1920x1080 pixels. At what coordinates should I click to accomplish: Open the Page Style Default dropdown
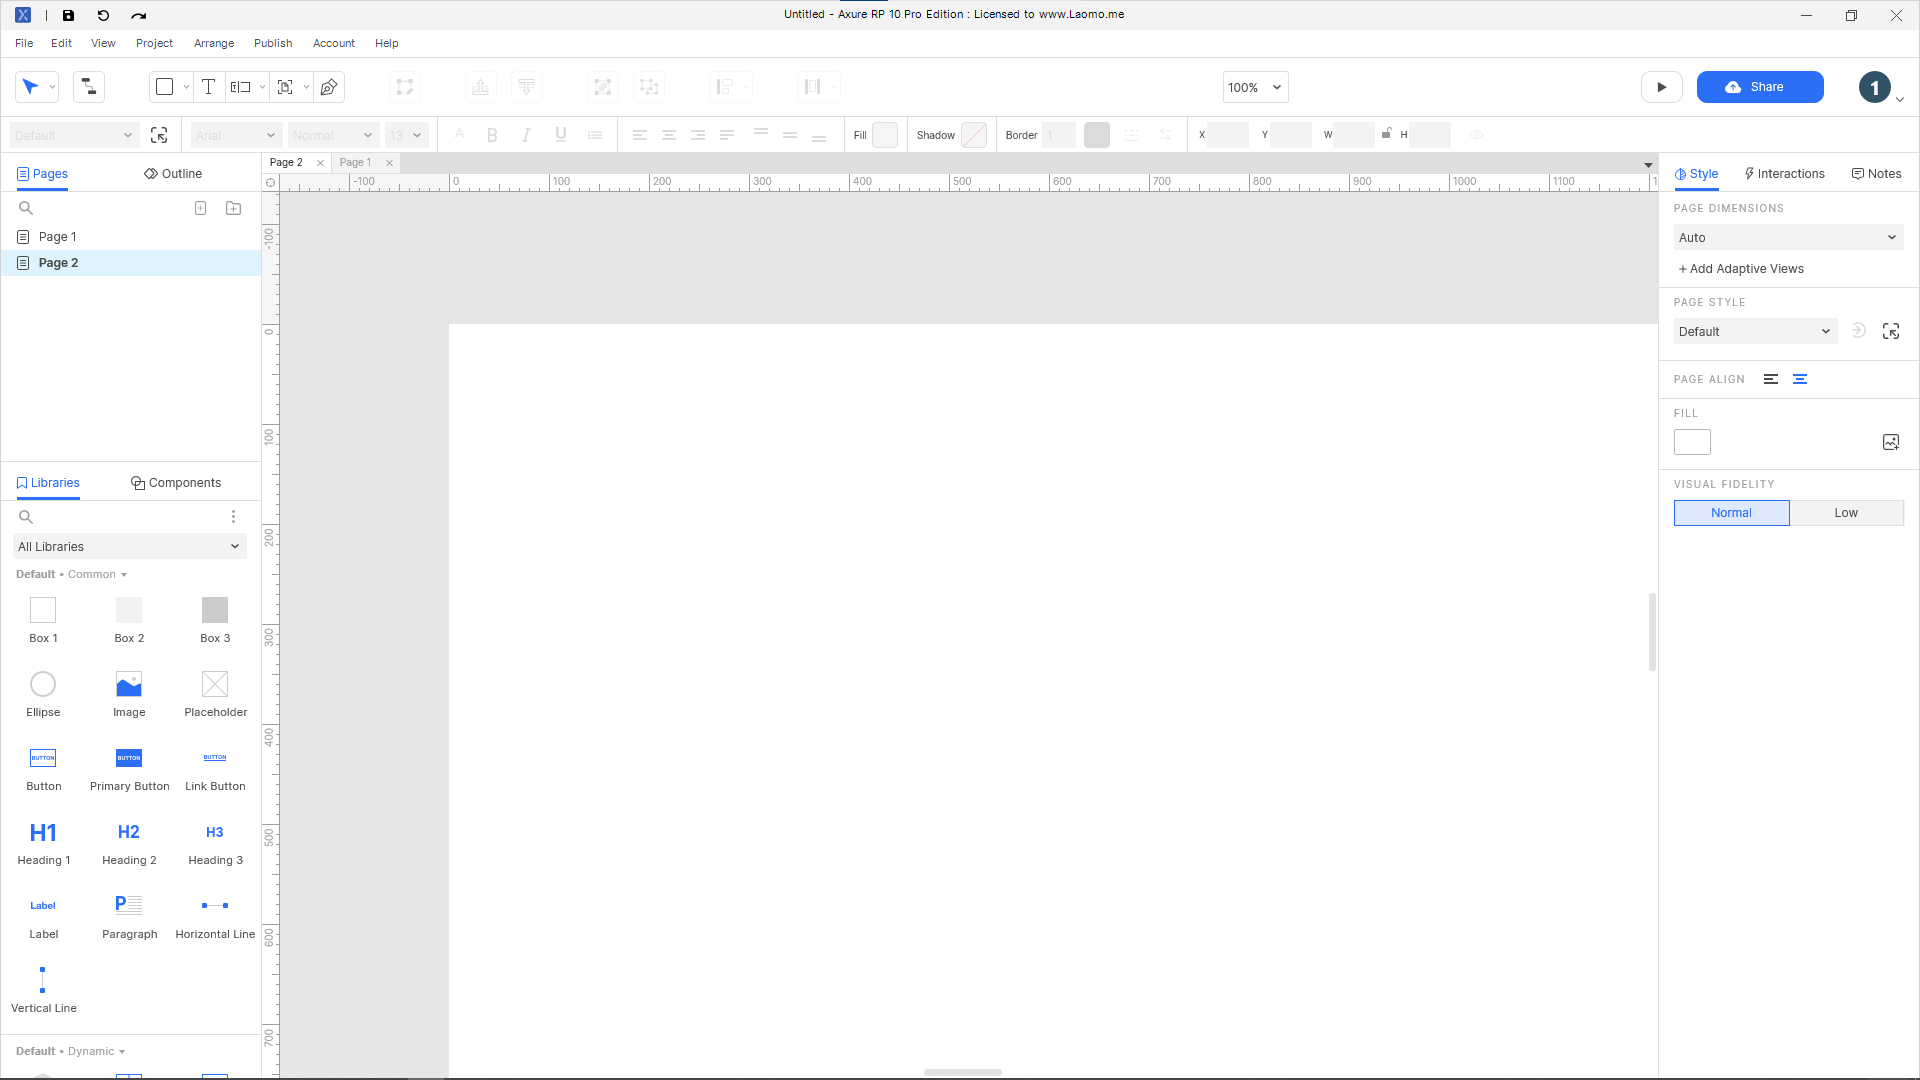[1755, 331]
